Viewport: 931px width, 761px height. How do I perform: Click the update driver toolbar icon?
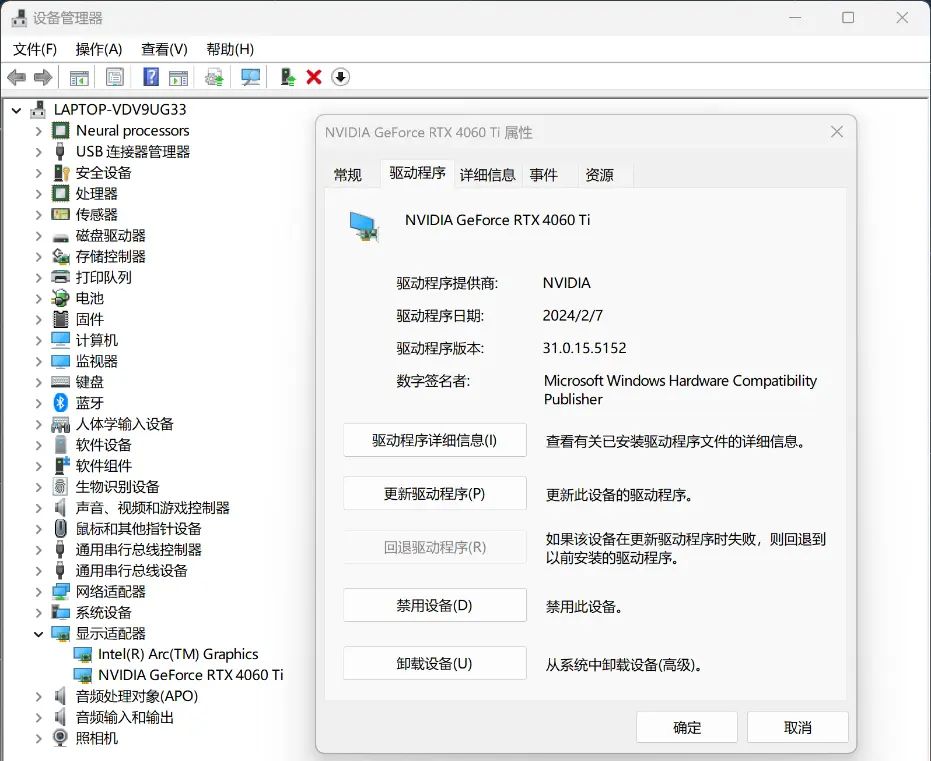pyautogui.click(x=214, y=77)
